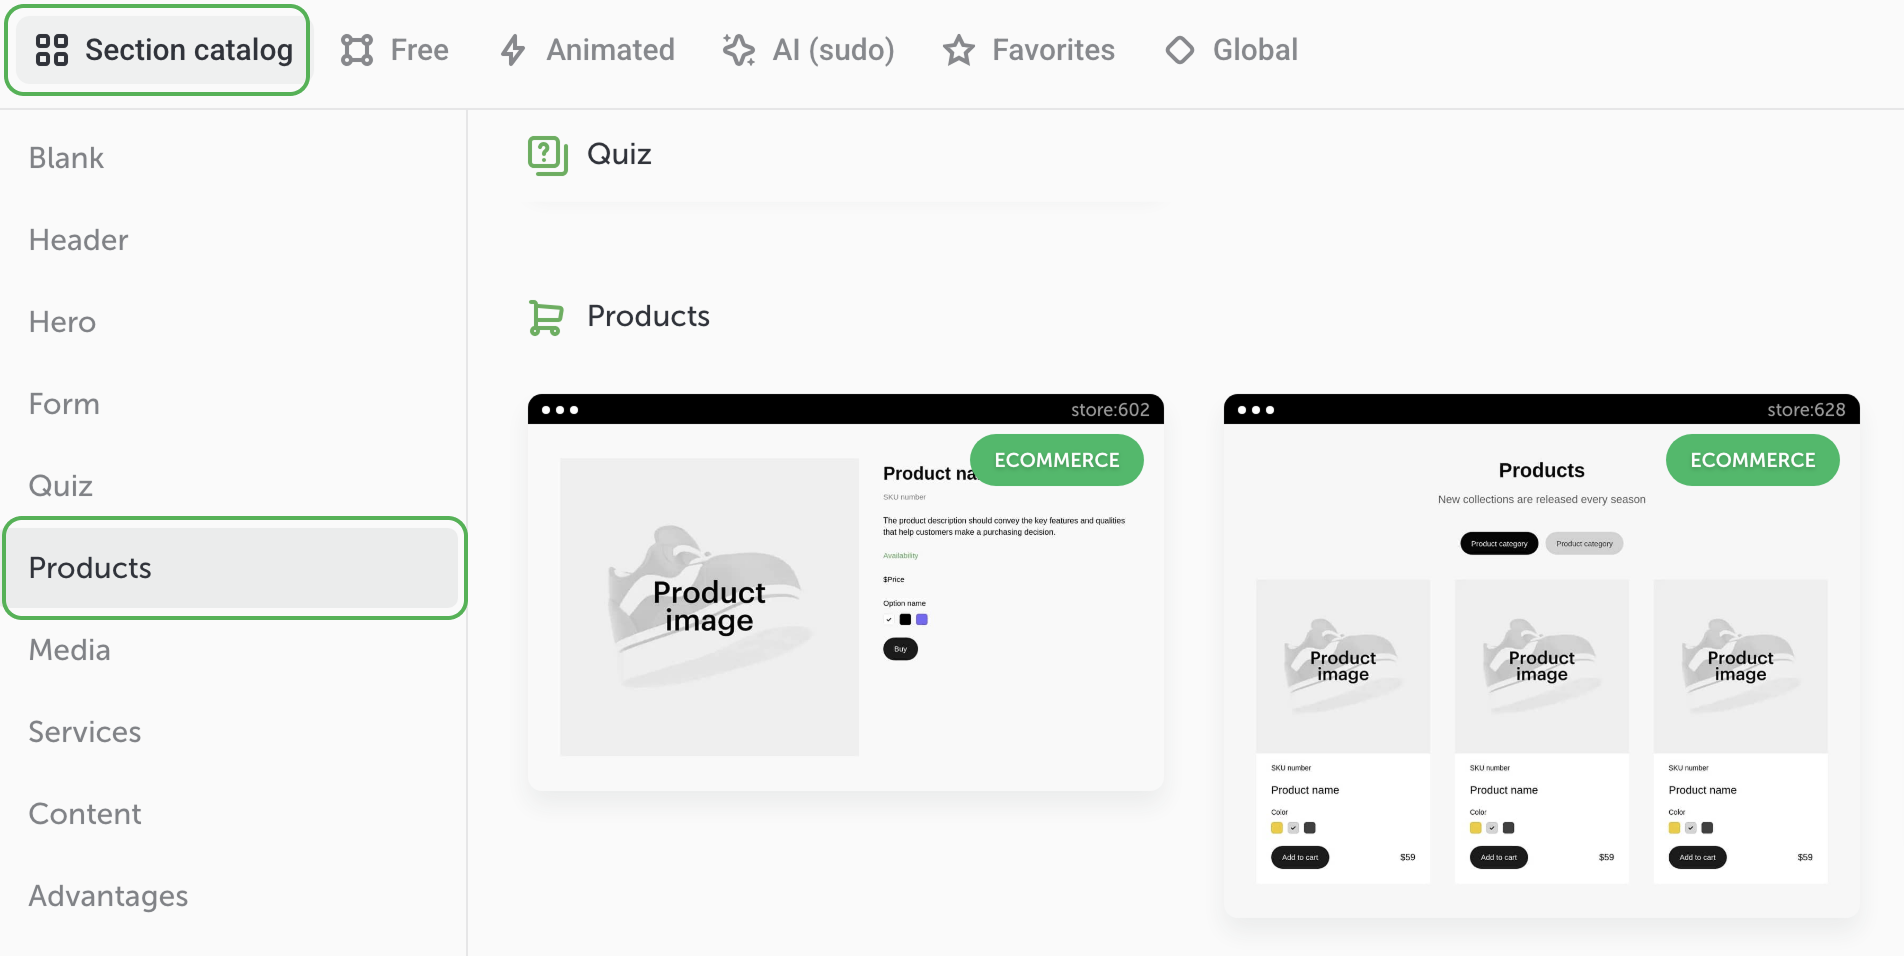Click the Free tab frame icon
1904x956 pixels.
click(x=357, y=50)
